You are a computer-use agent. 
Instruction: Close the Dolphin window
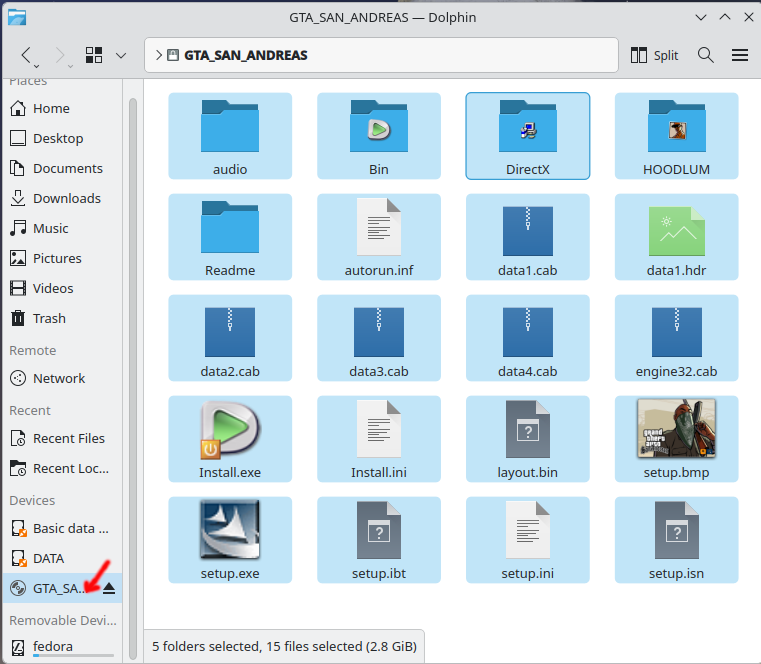pyautogui.click(x=749, y=17)
